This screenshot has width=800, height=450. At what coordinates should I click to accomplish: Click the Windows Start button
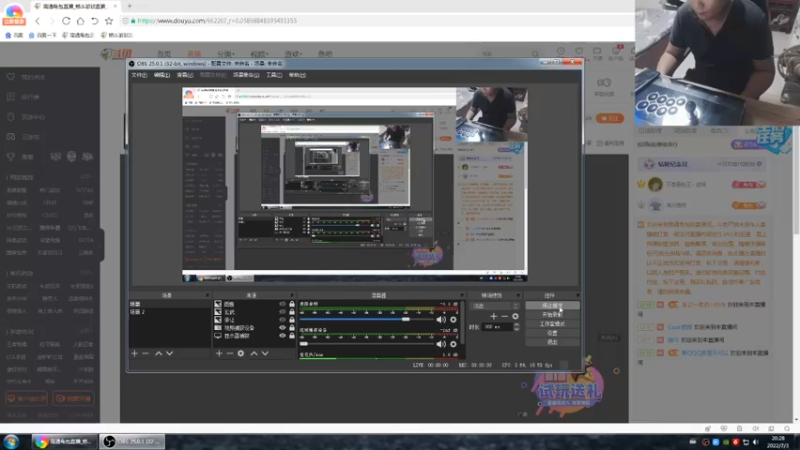pos(11,442)
